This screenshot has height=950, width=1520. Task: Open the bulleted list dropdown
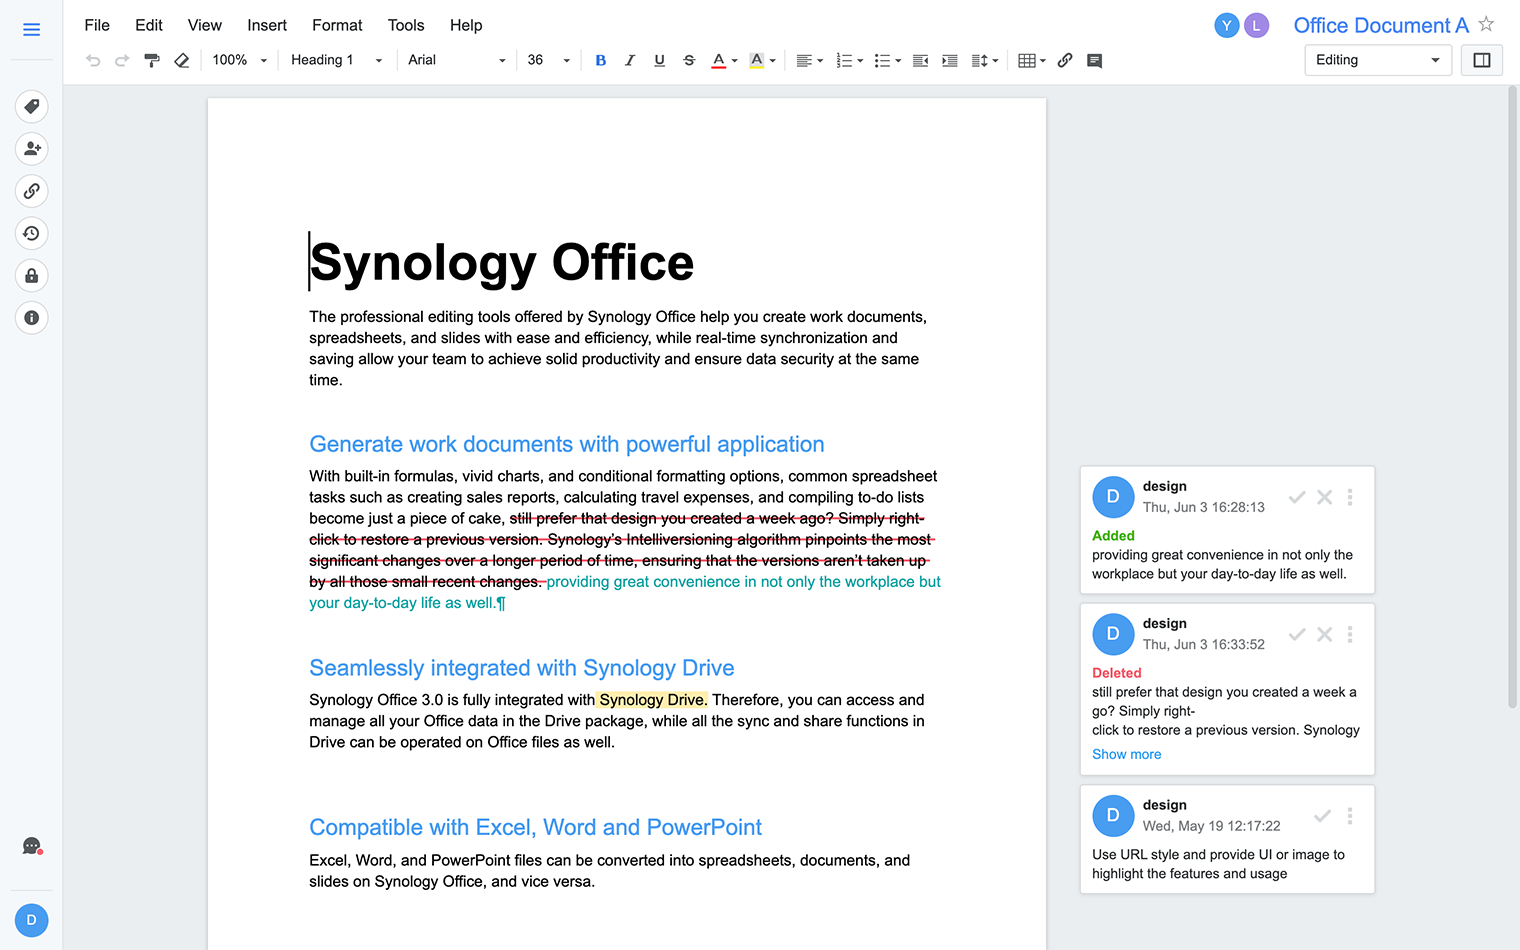pos(888,61)
